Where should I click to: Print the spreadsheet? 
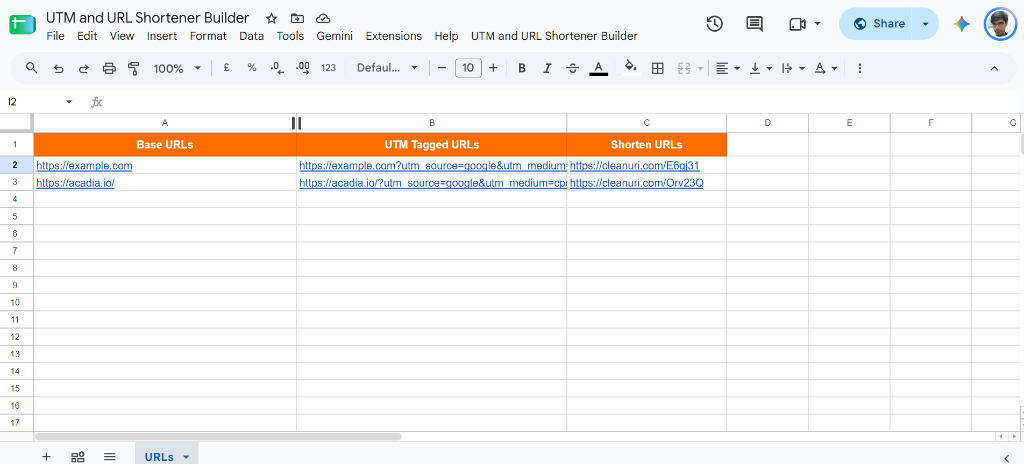tap(109, 68)
